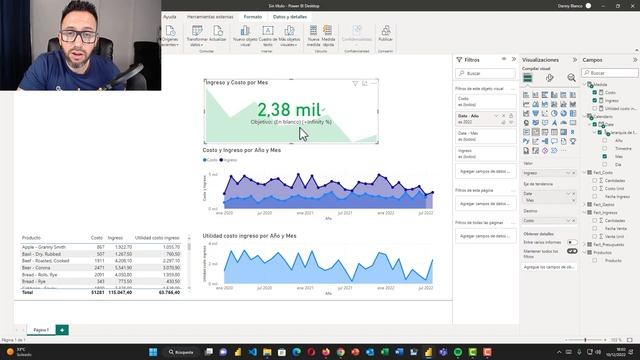Check the Utilidad costo ingreso checkbox
Viewport: 640px width, 360px height.
(595, 109)
